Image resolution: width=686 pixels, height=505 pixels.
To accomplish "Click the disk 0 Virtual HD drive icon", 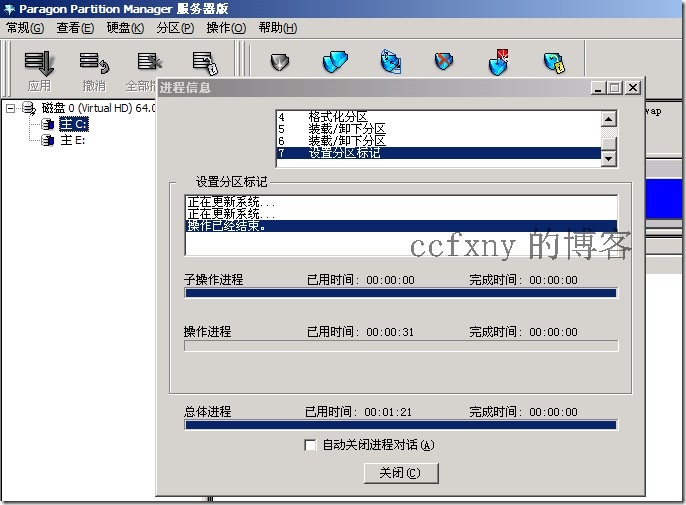I will [x=29, y=108].
